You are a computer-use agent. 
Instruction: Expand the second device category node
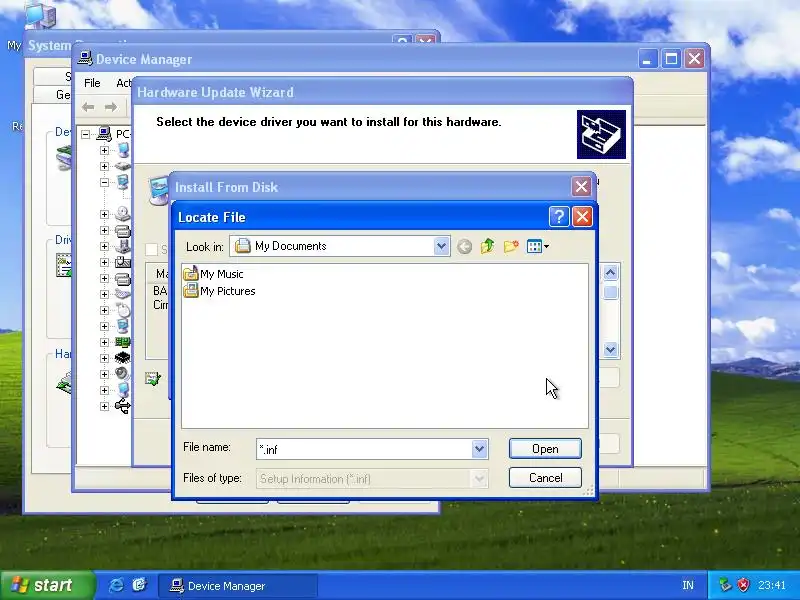click(x=104, y=166)
